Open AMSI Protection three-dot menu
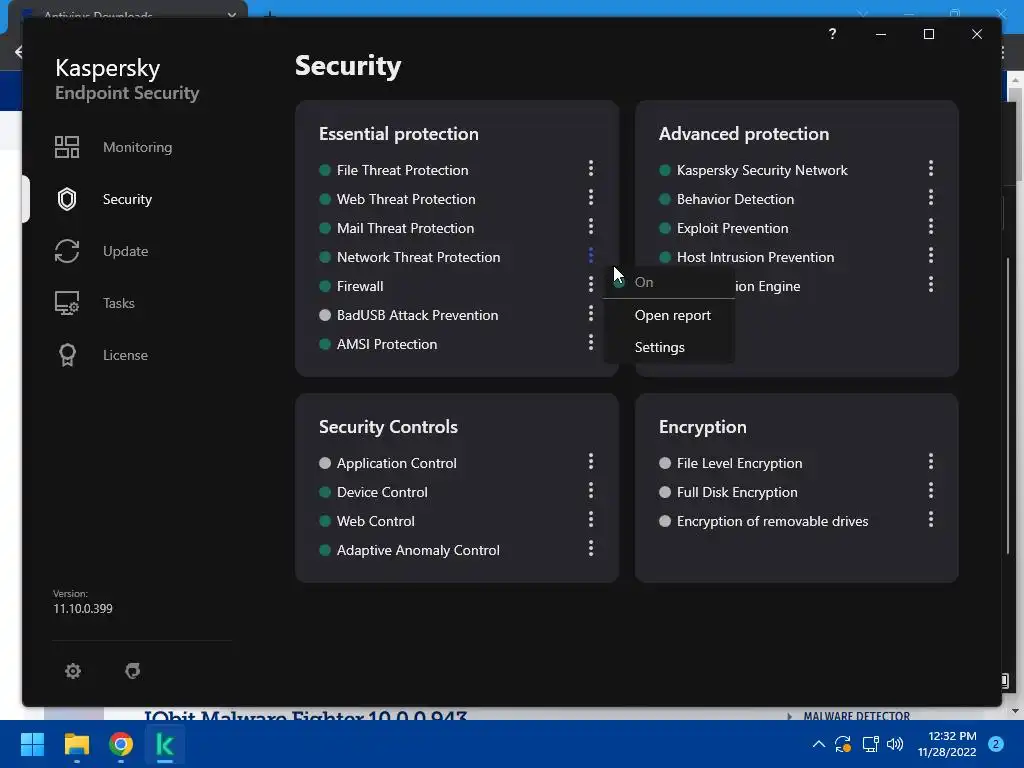Viewport: 1024px width, 768px height. point(591,342)
